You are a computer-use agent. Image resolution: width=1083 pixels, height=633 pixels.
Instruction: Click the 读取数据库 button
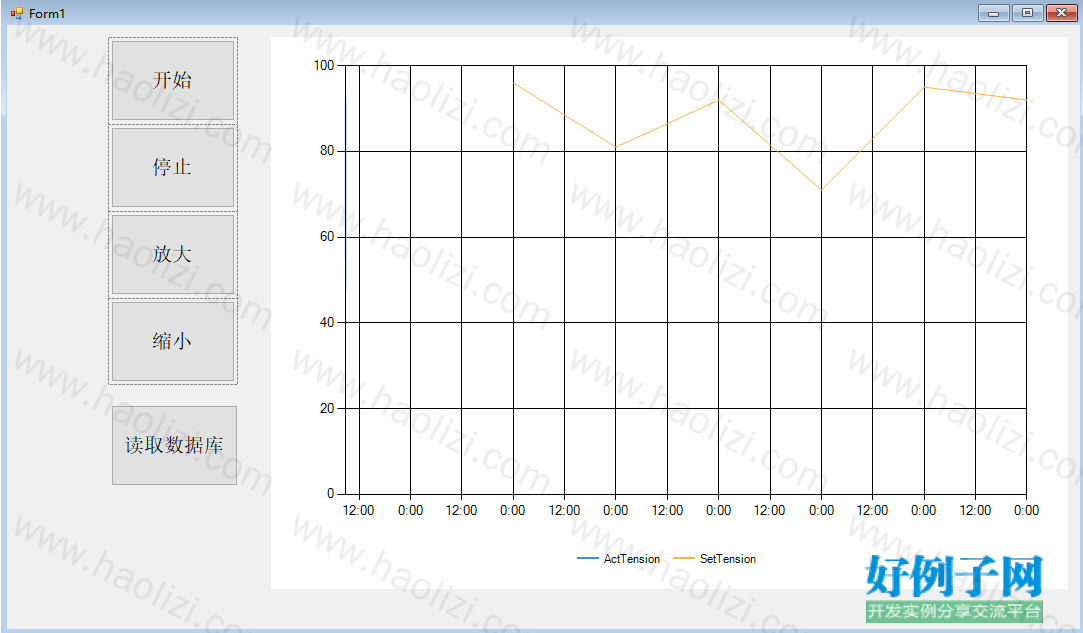click(174, 445)
